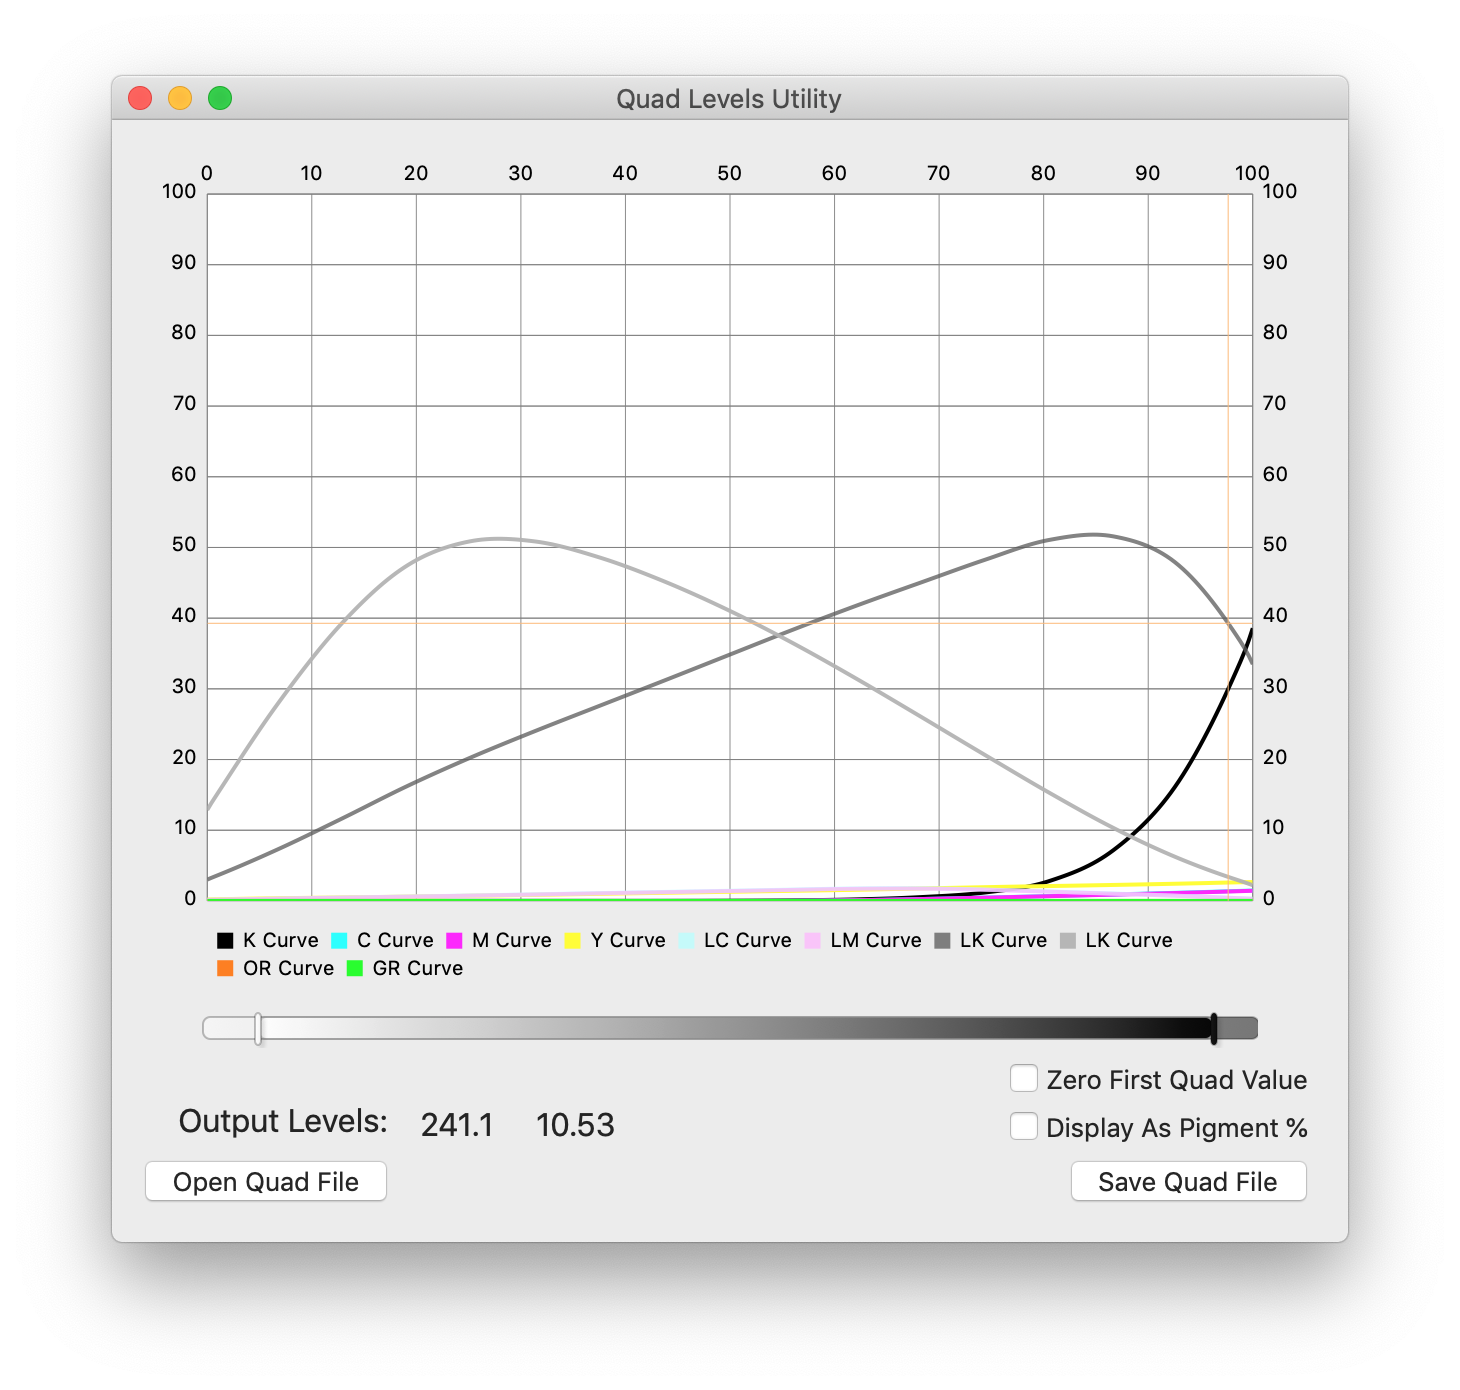1460x1390 pixels.
Task: Click the output level value 241.1
Action: tap(457, 1125)
